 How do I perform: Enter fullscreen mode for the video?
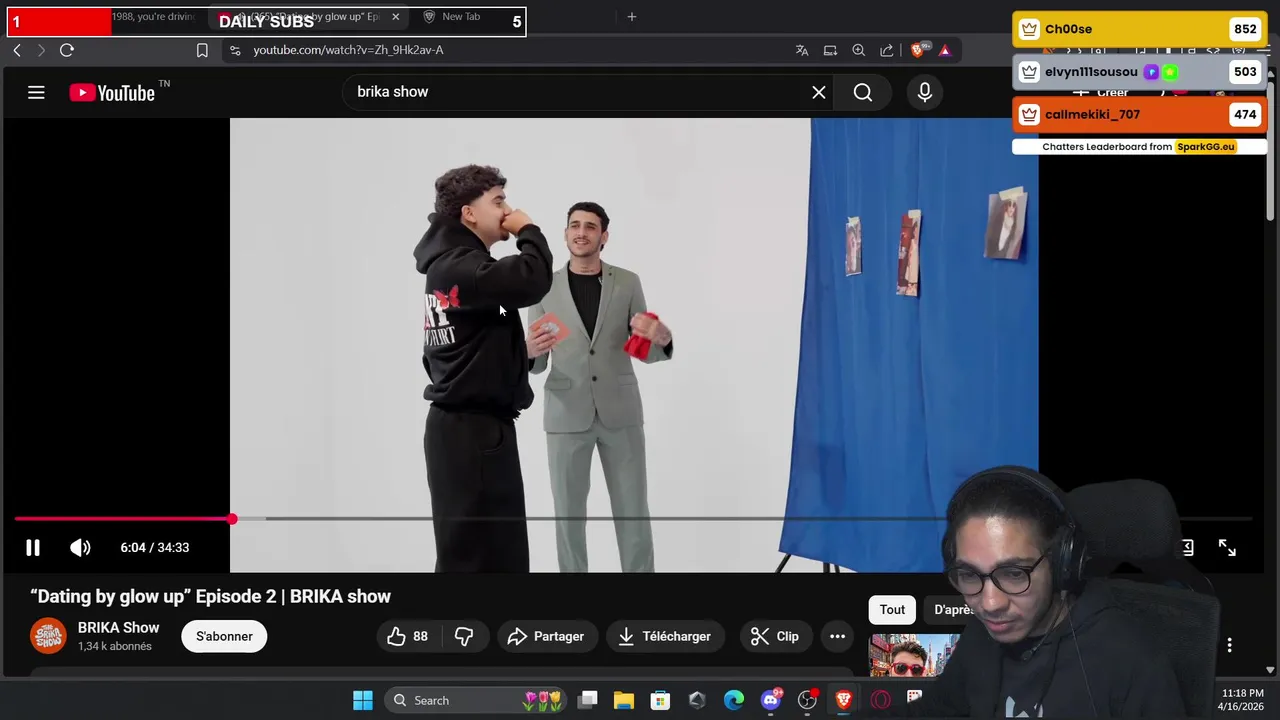coord(1227,548)
